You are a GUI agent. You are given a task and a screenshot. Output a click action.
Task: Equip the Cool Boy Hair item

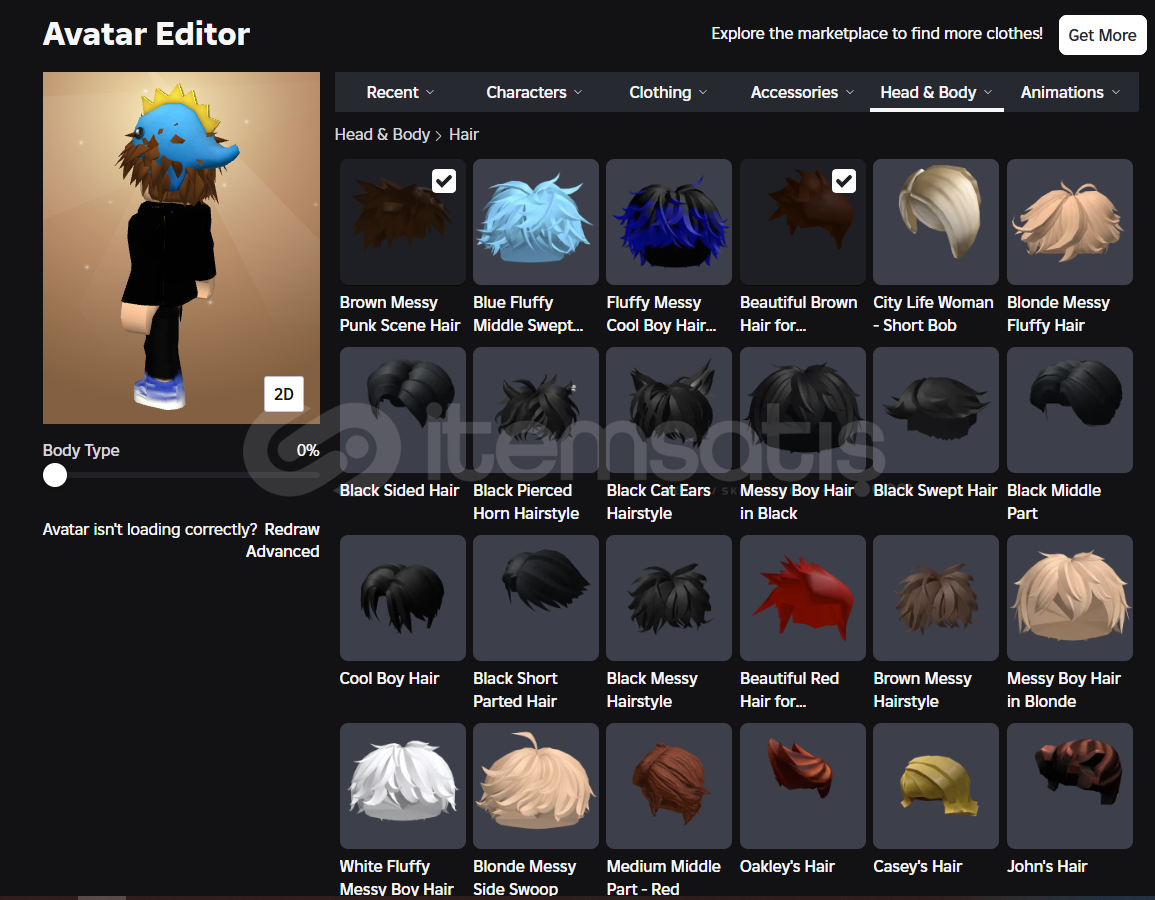(402, 597)
